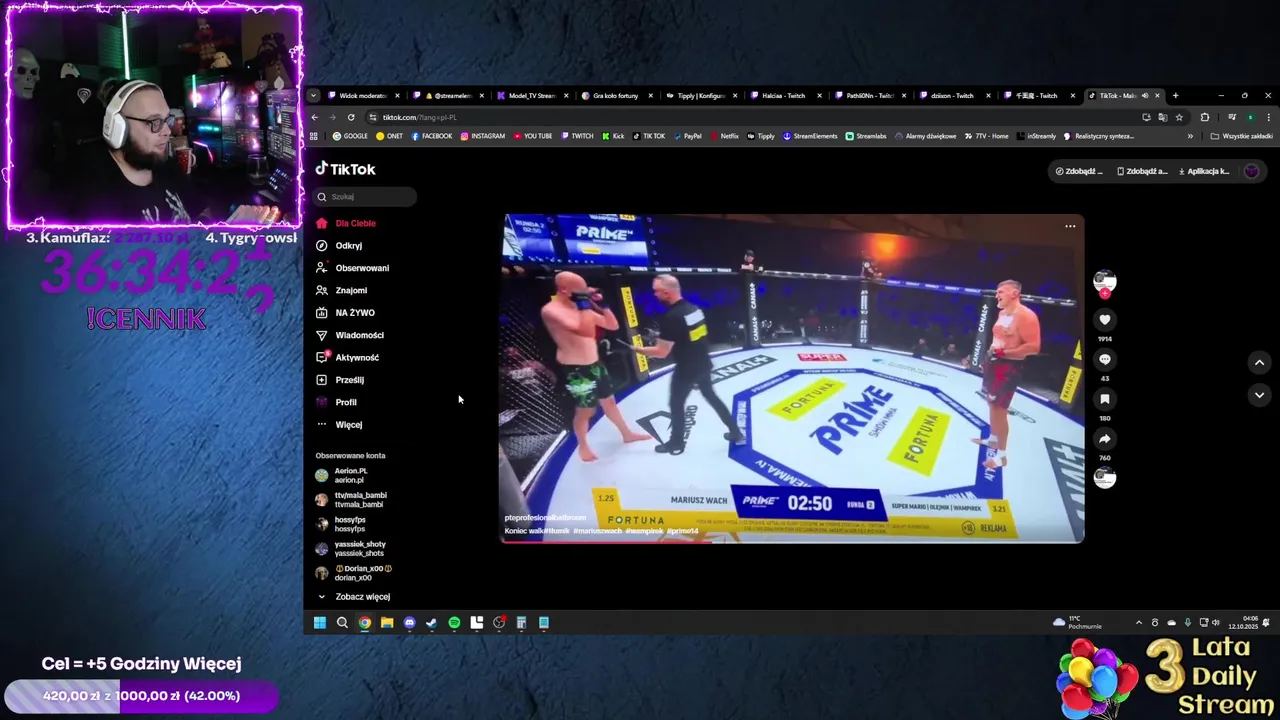Screen dimensions: 1280x720
Task: Open a new browser tab
Action: pos(1175,96)
